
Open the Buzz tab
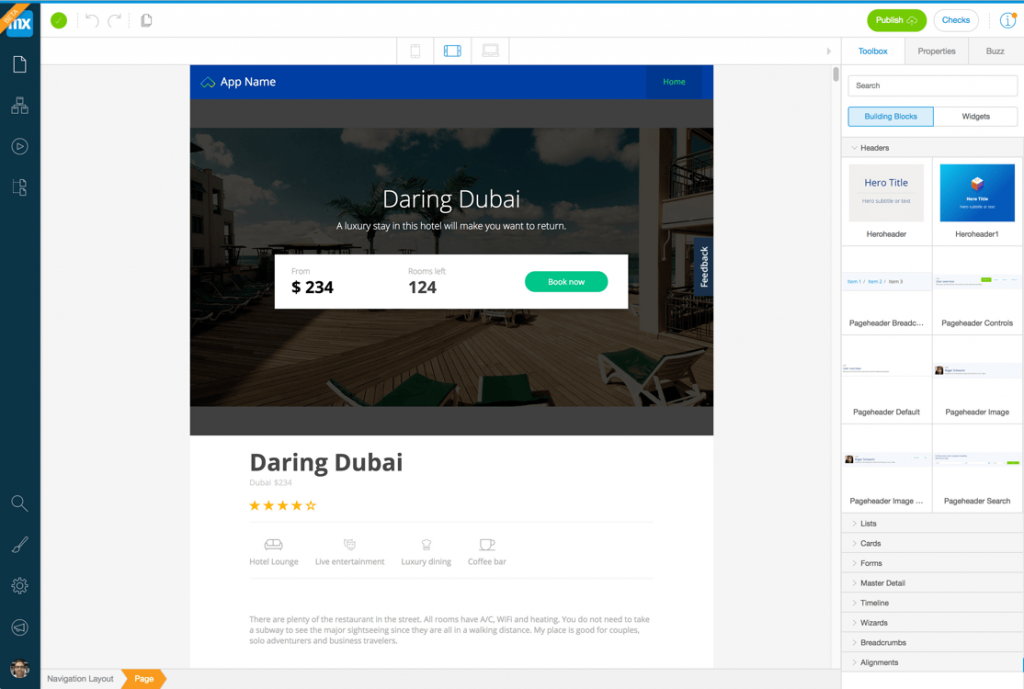pos(995,51)
